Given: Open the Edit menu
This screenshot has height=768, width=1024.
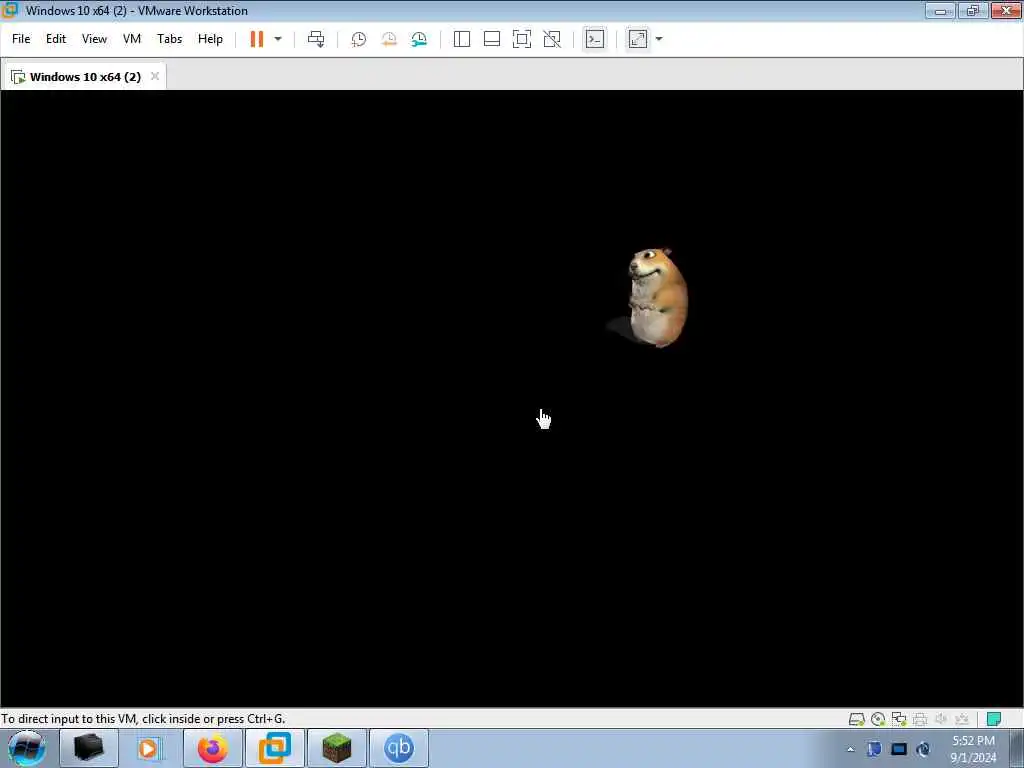Looking at the screenshot, I should (56, 39).
